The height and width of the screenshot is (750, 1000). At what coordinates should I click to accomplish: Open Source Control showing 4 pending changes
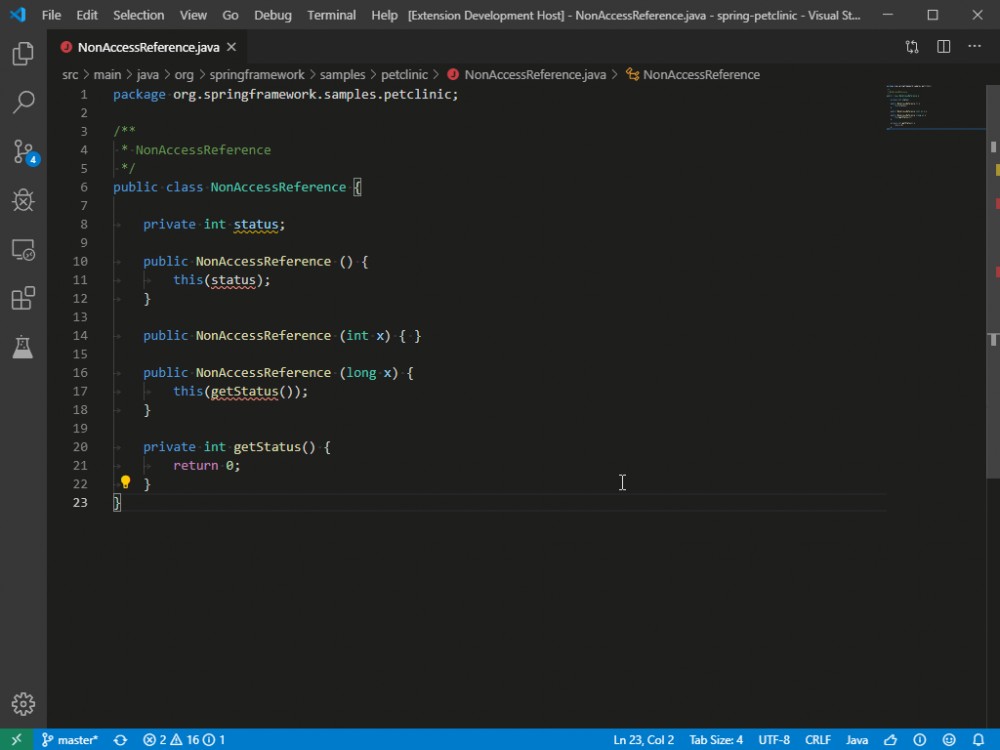pyautogui.click(x=24, y=152)
